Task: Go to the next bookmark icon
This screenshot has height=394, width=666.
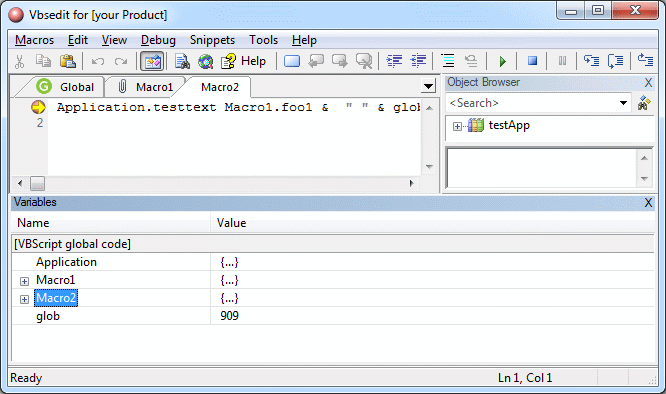Action: [339, 61]
